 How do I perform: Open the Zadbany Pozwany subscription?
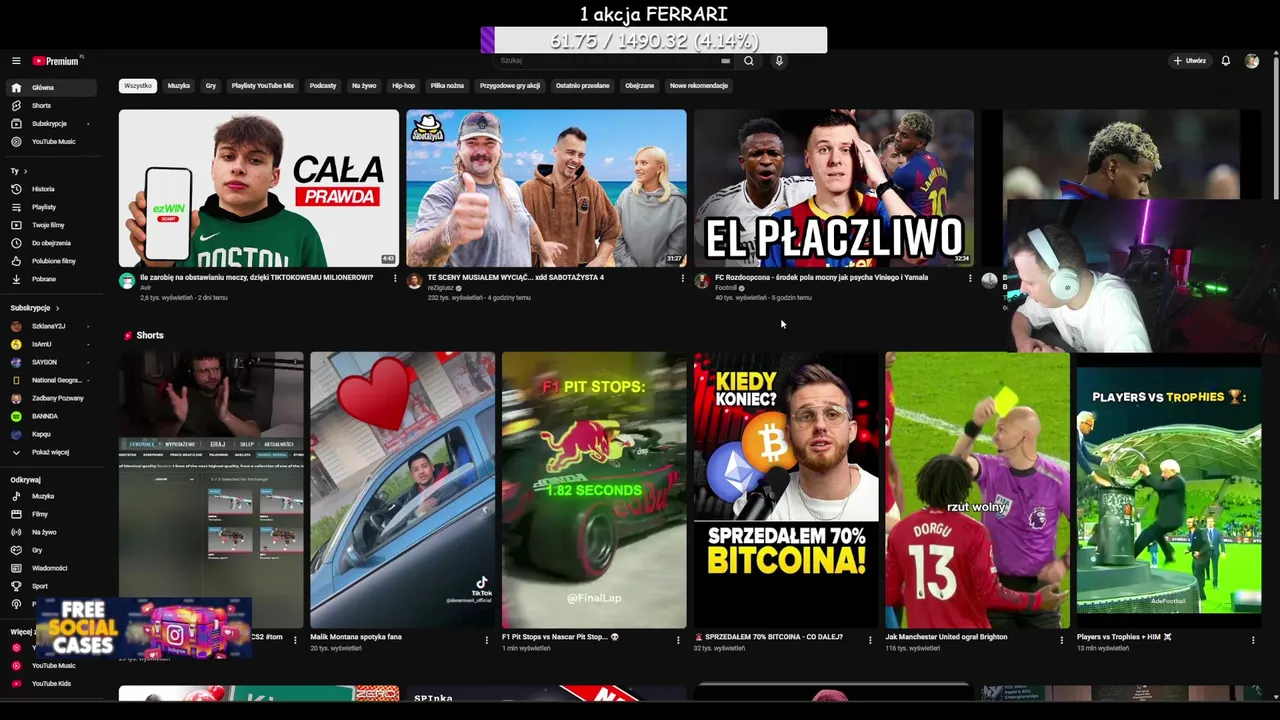click(x=52, y=398)
